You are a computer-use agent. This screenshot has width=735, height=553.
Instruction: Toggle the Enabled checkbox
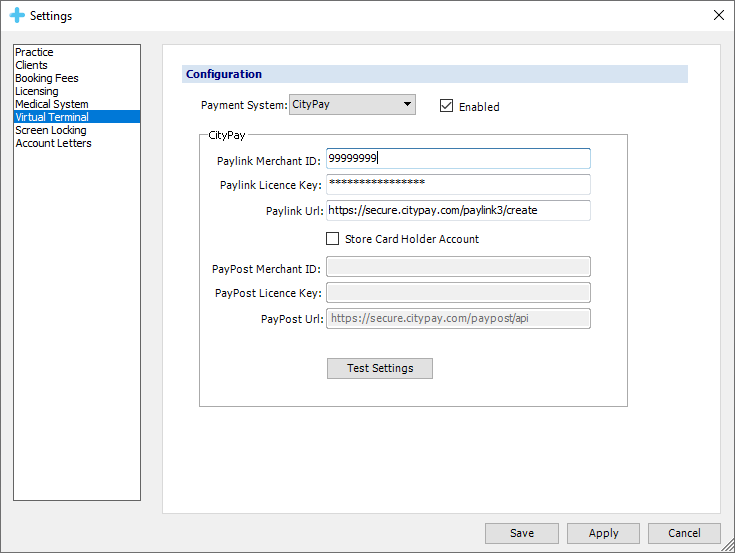coord(447,106)
